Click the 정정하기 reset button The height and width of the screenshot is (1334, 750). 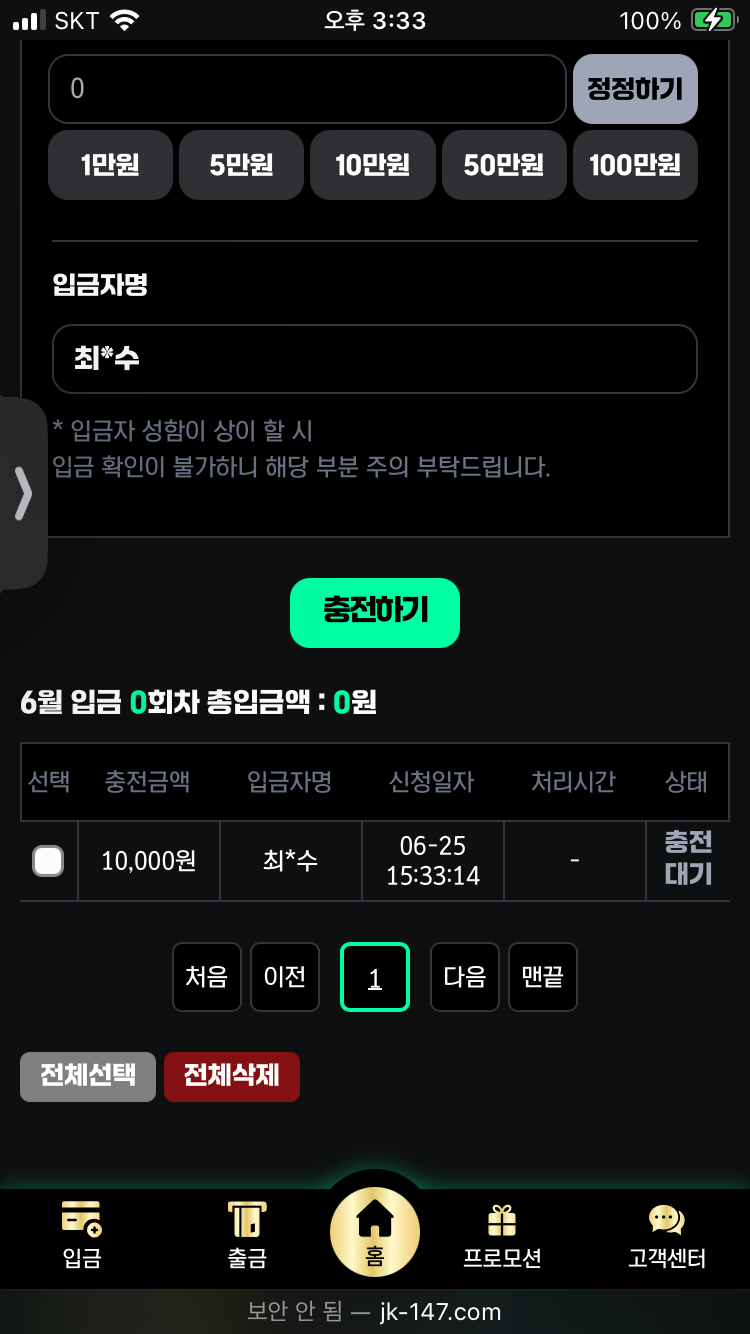635,89
